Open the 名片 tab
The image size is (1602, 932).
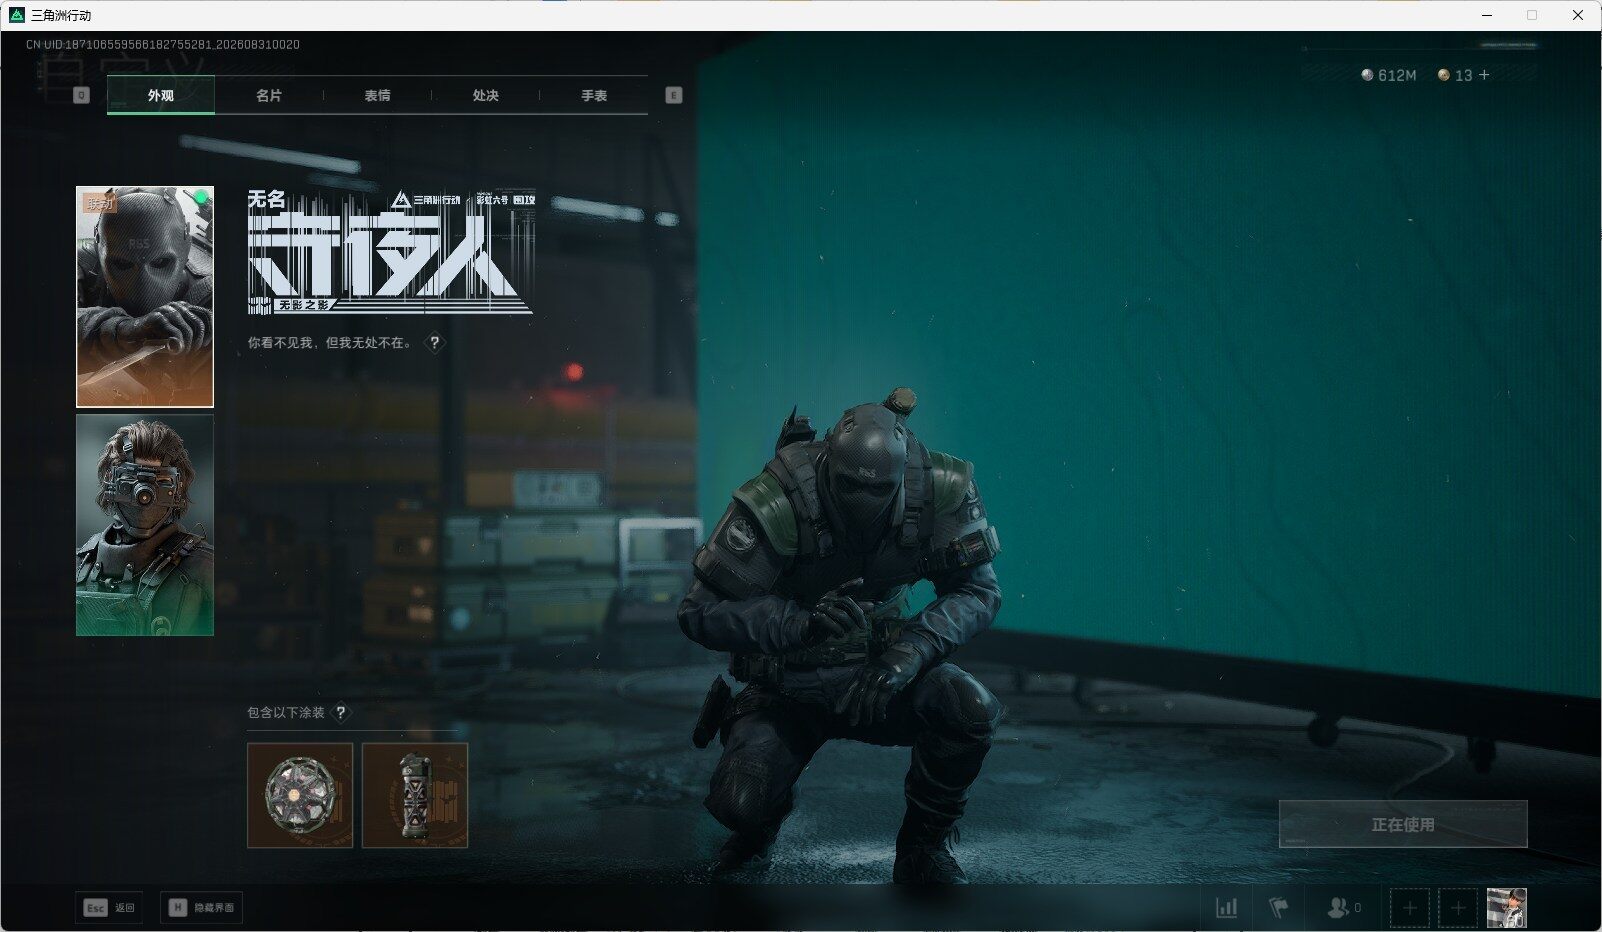point(269,95)
